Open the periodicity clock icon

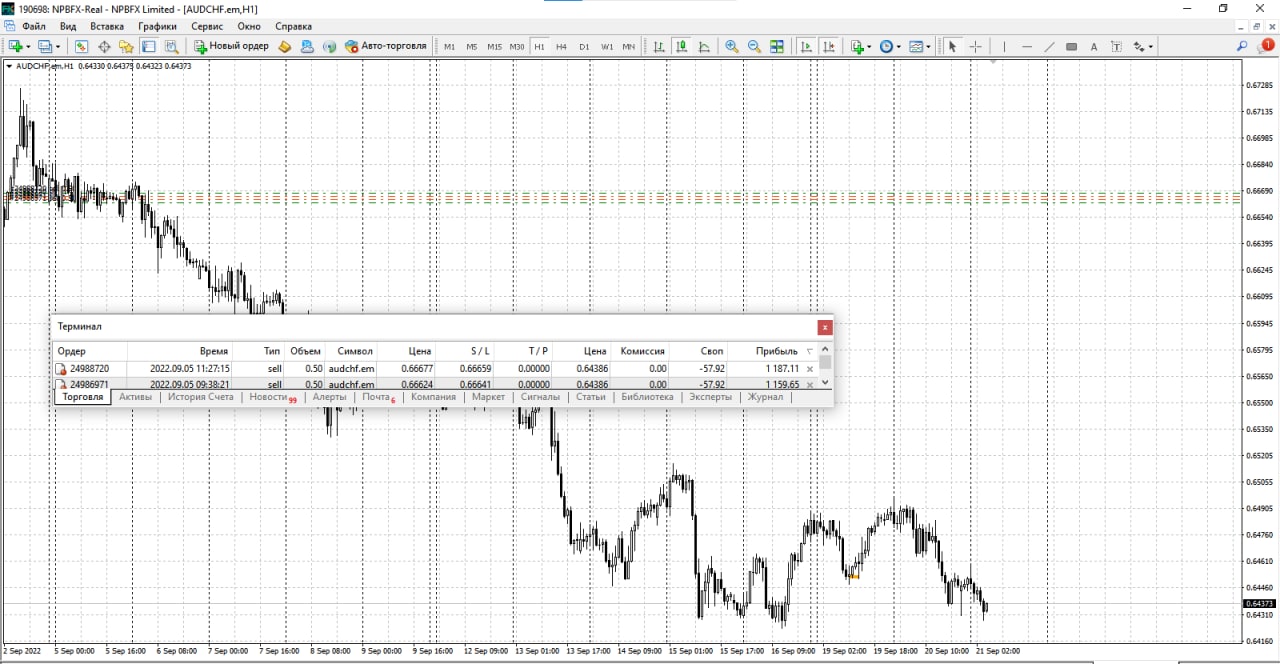(x=886, y=46)
